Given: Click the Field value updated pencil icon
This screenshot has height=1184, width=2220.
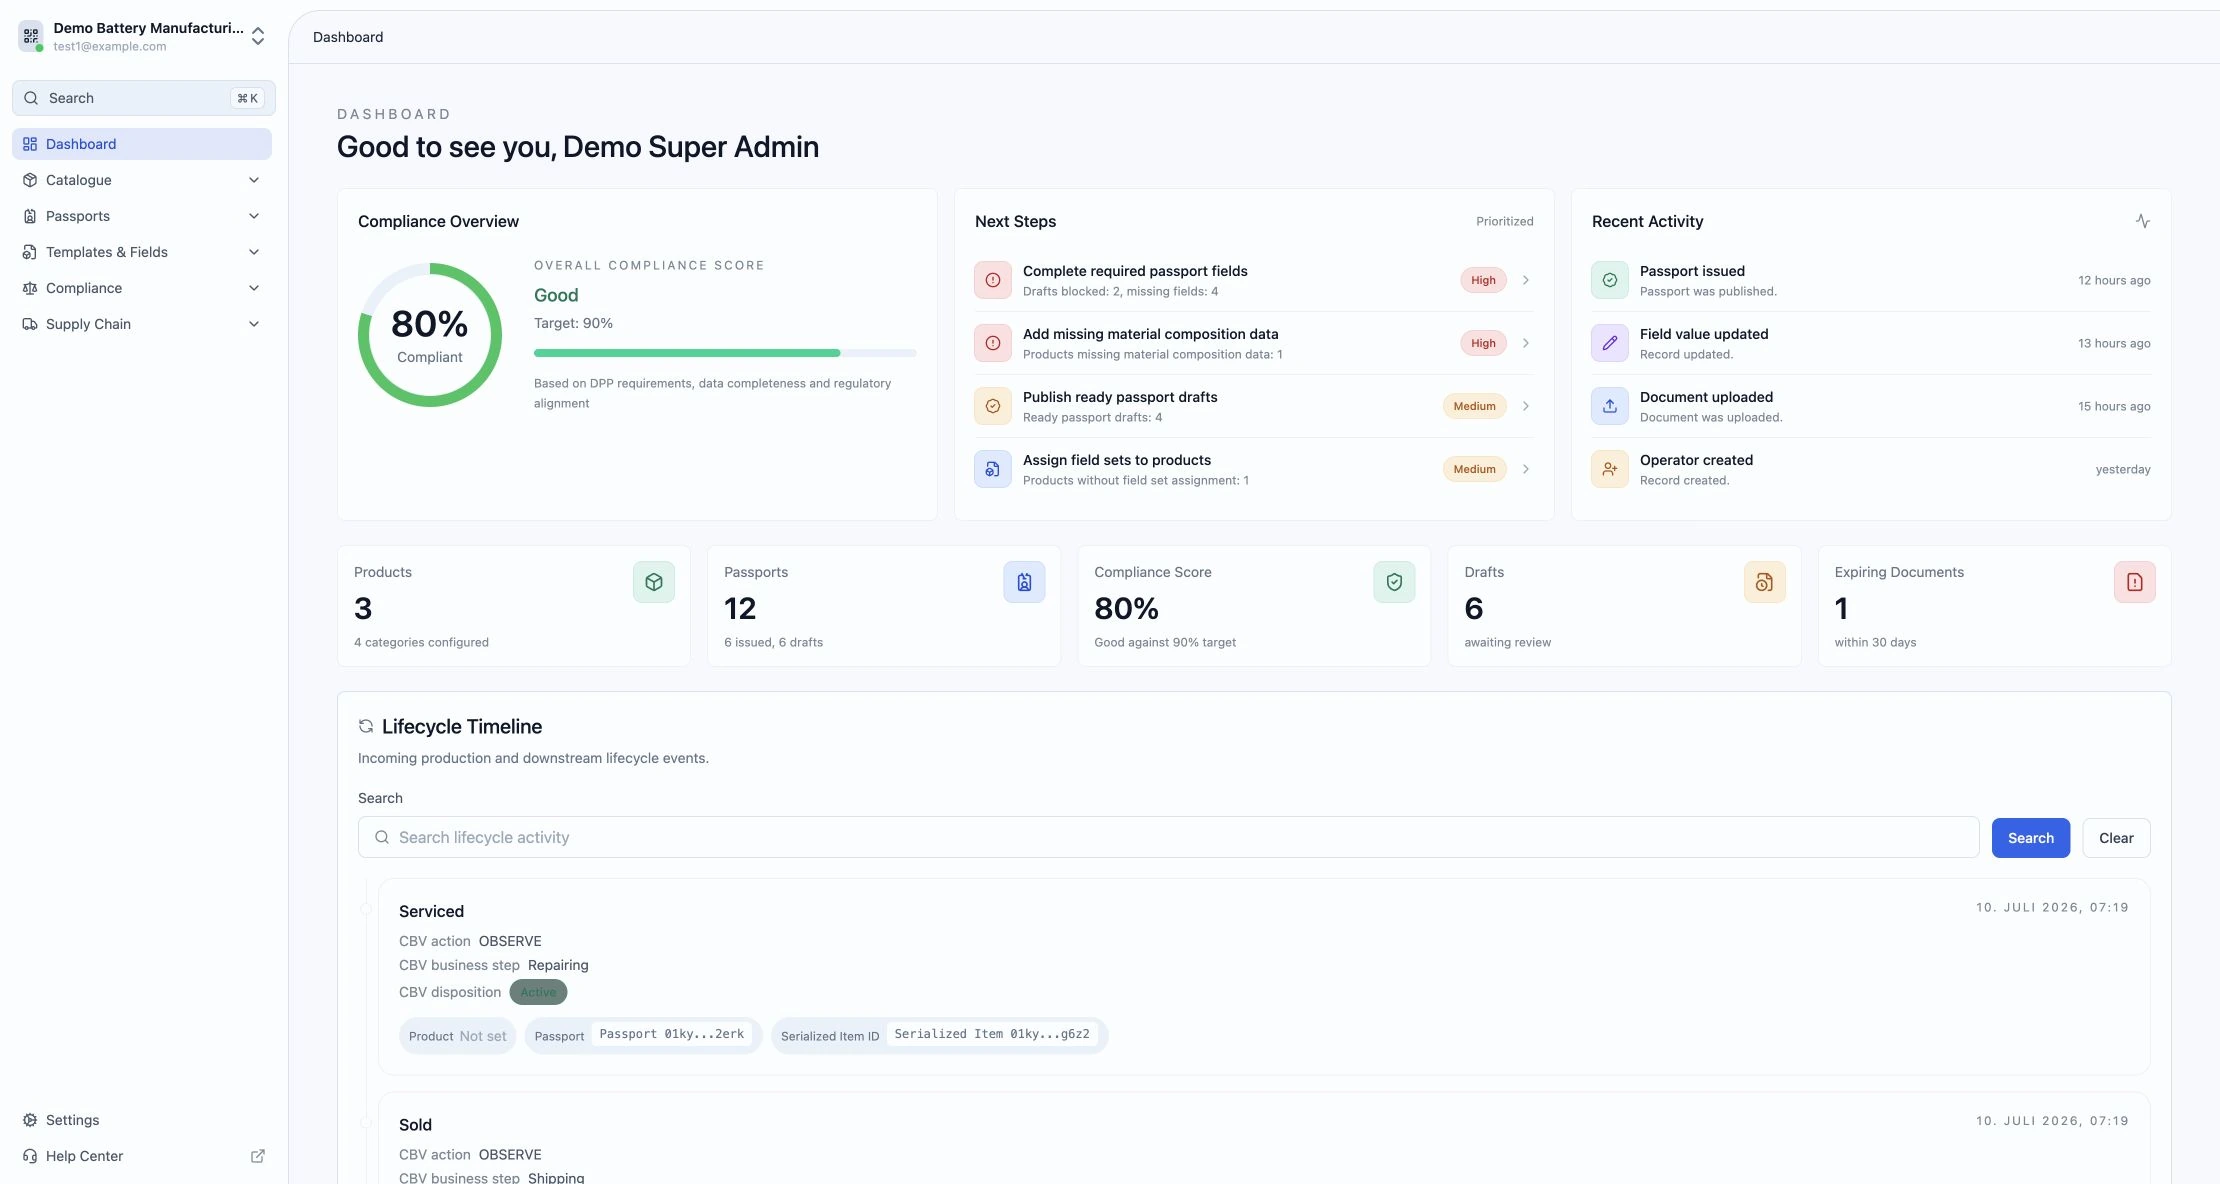Looking at the screenshot, I should (x=1610, y=343).
